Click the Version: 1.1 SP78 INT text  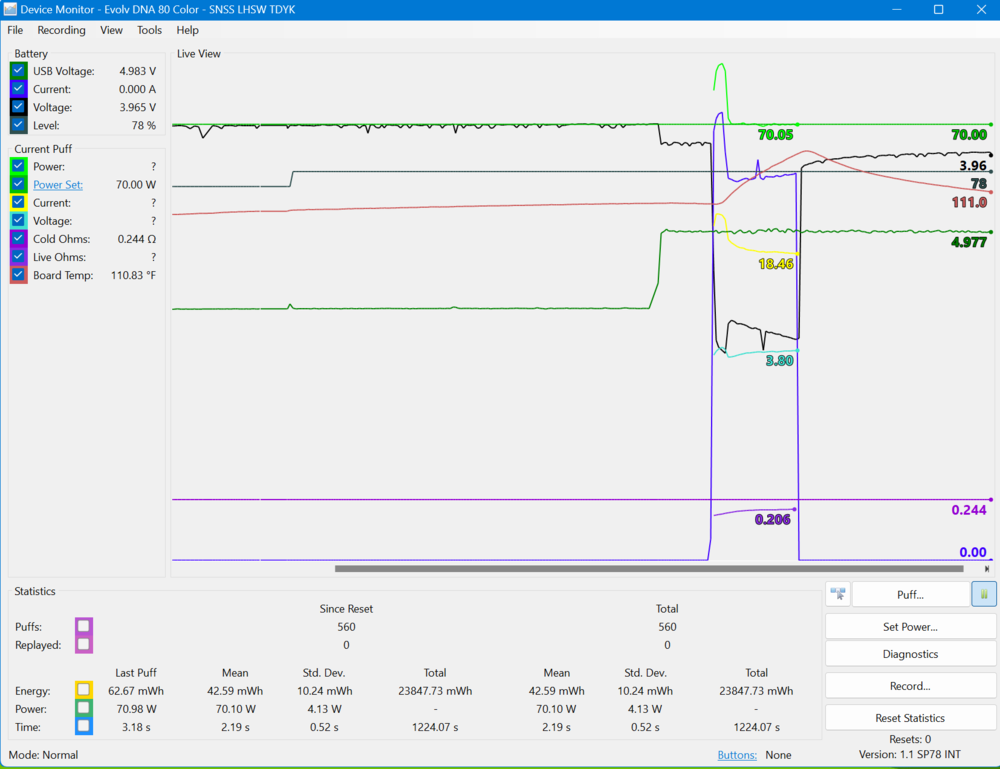pyautogui.click(x=909, y=754)
